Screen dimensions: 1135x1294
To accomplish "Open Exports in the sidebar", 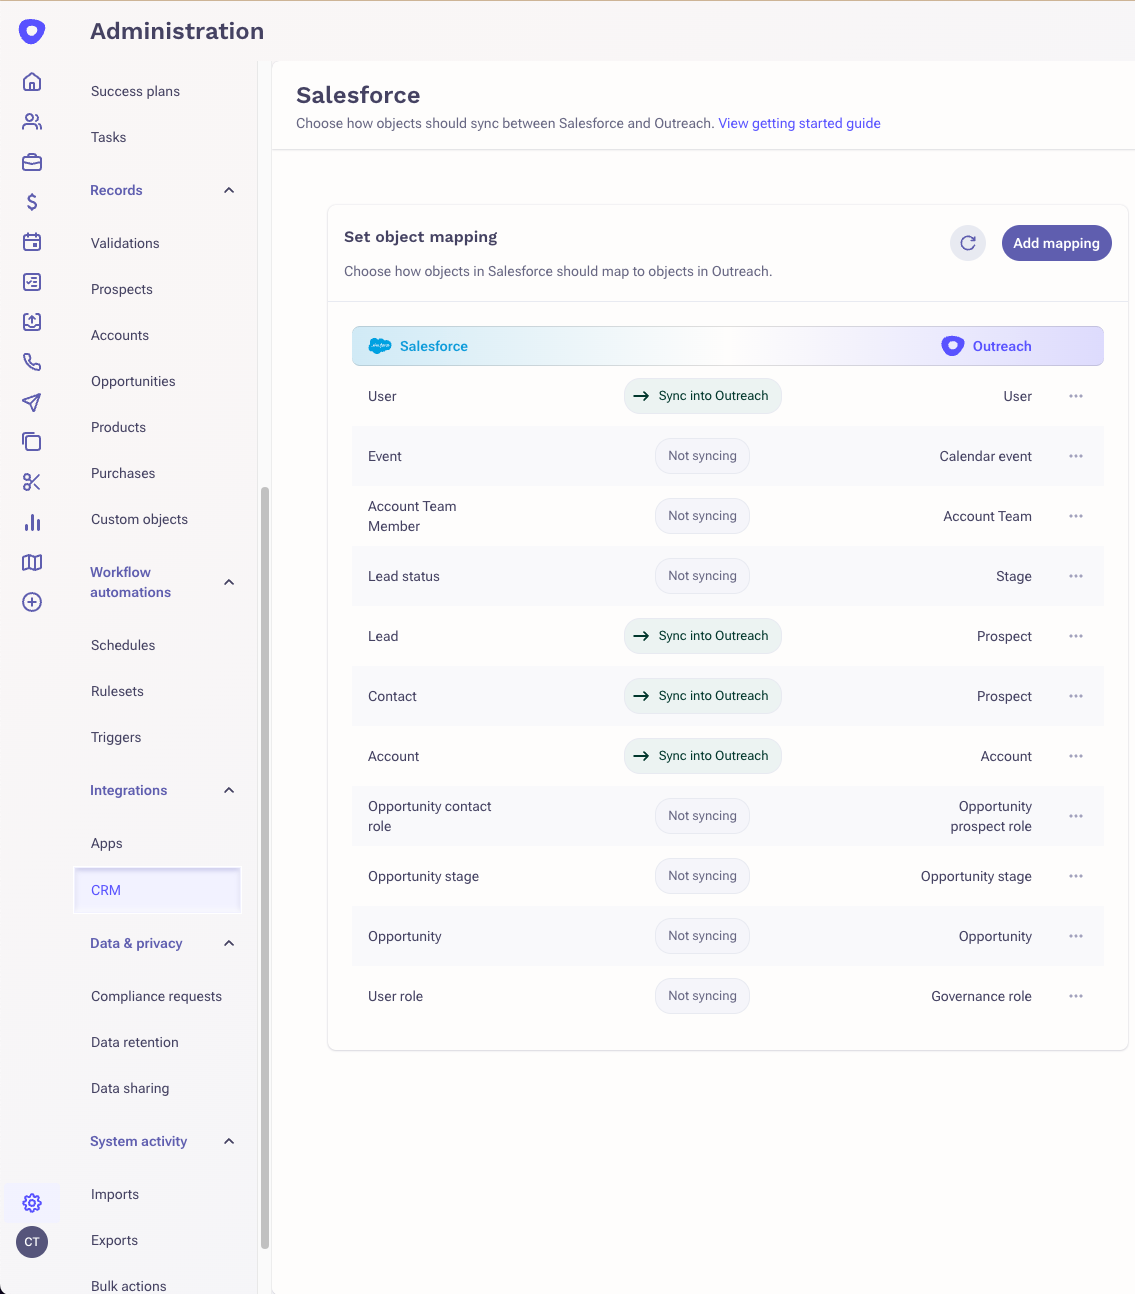I will (114, 1240).
